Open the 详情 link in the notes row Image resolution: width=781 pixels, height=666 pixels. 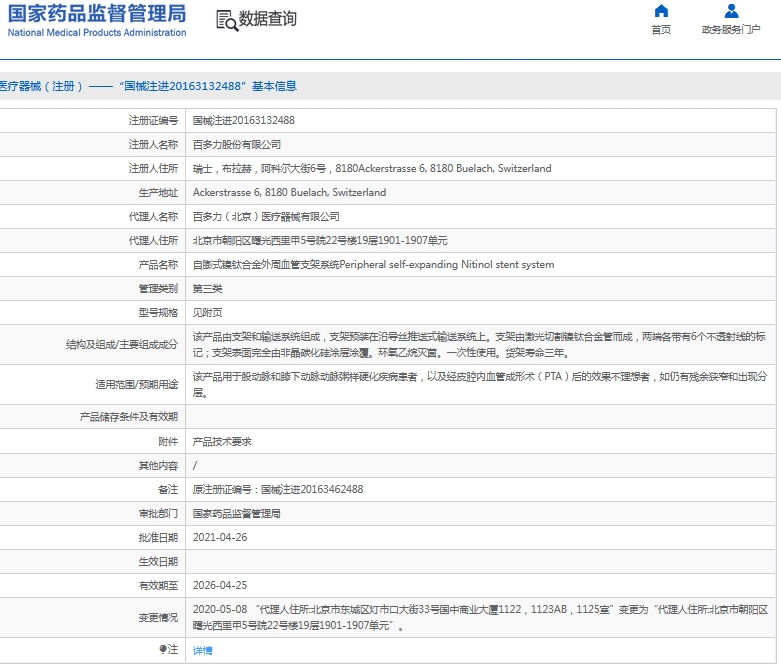pyautogui.click(x=202, y=650)
